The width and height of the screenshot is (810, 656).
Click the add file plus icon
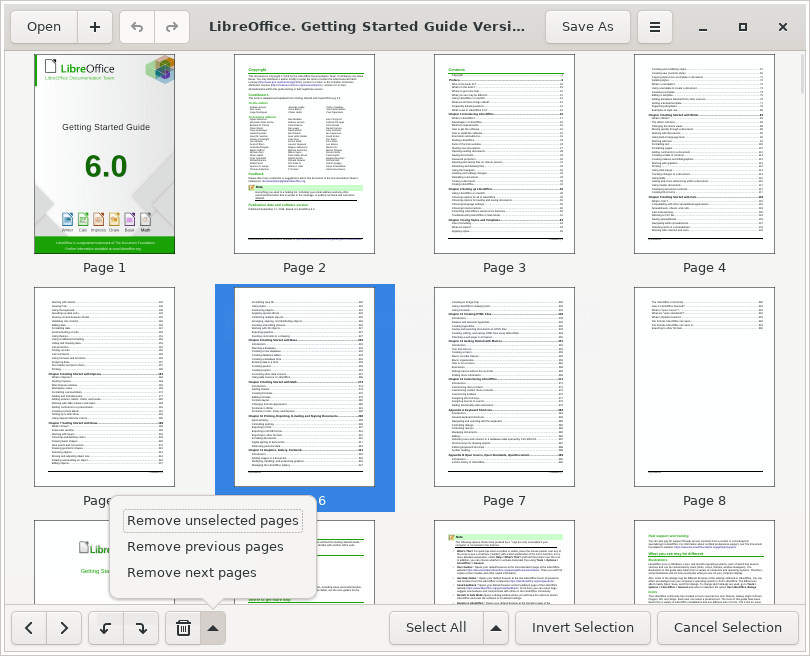pyautogui.click(x=95, y=27)
